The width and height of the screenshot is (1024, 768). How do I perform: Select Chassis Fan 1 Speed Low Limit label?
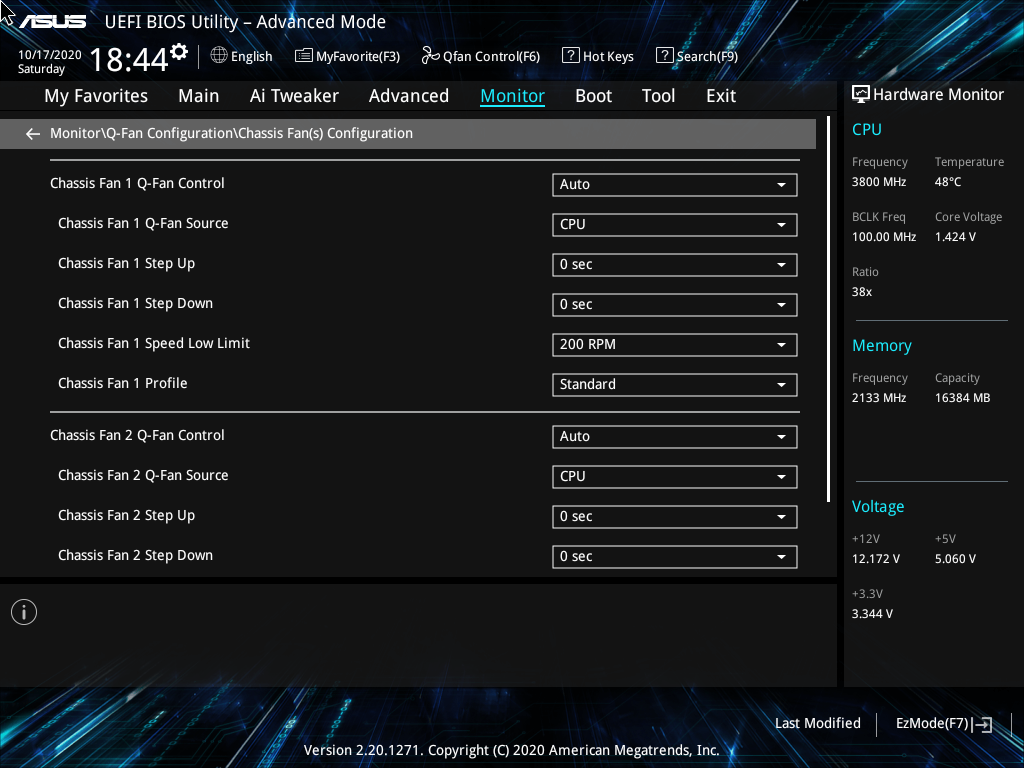(154, 344)
